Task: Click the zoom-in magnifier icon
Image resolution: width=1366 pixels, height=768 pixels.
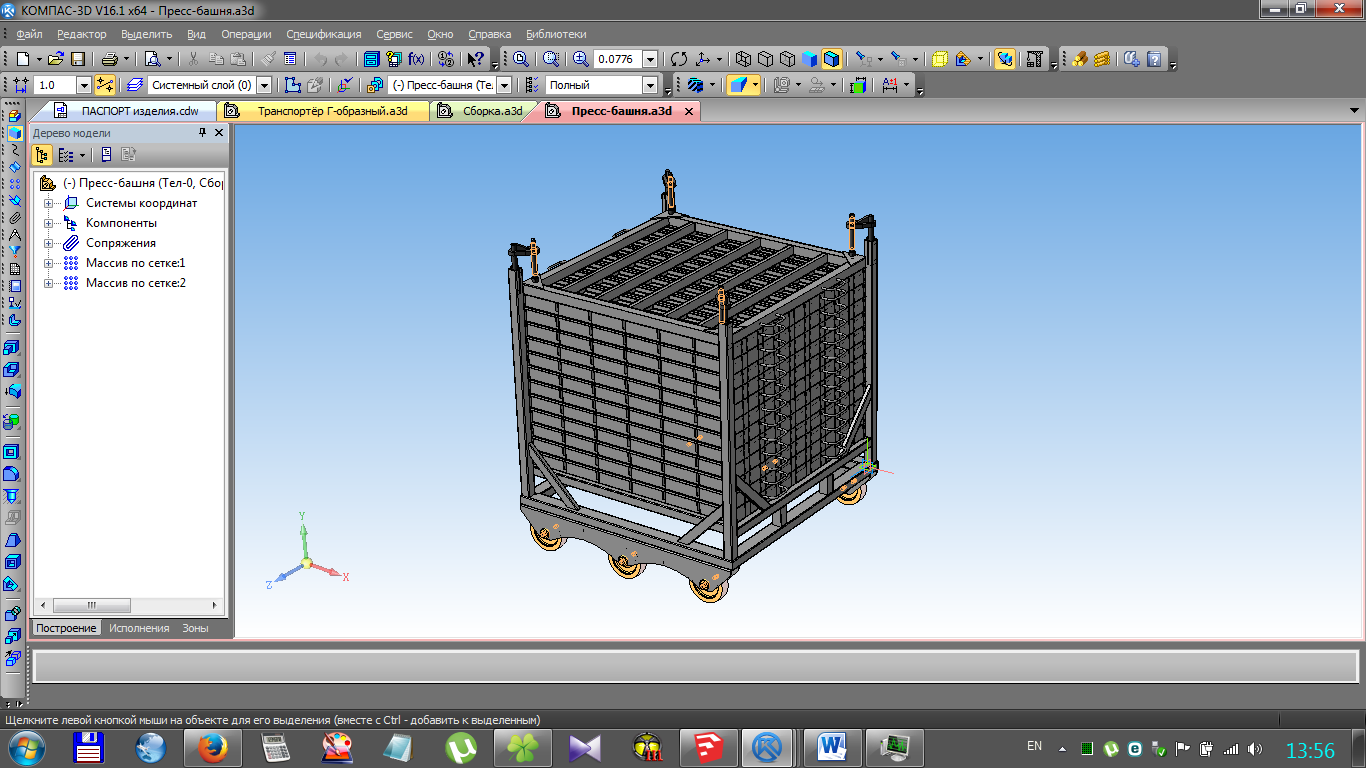Action: (x=580, y=59)
